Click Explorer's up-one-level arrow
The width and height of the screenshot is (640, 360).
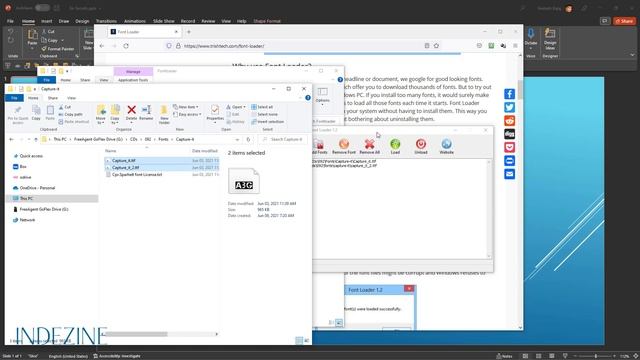[x=36, y=139]
